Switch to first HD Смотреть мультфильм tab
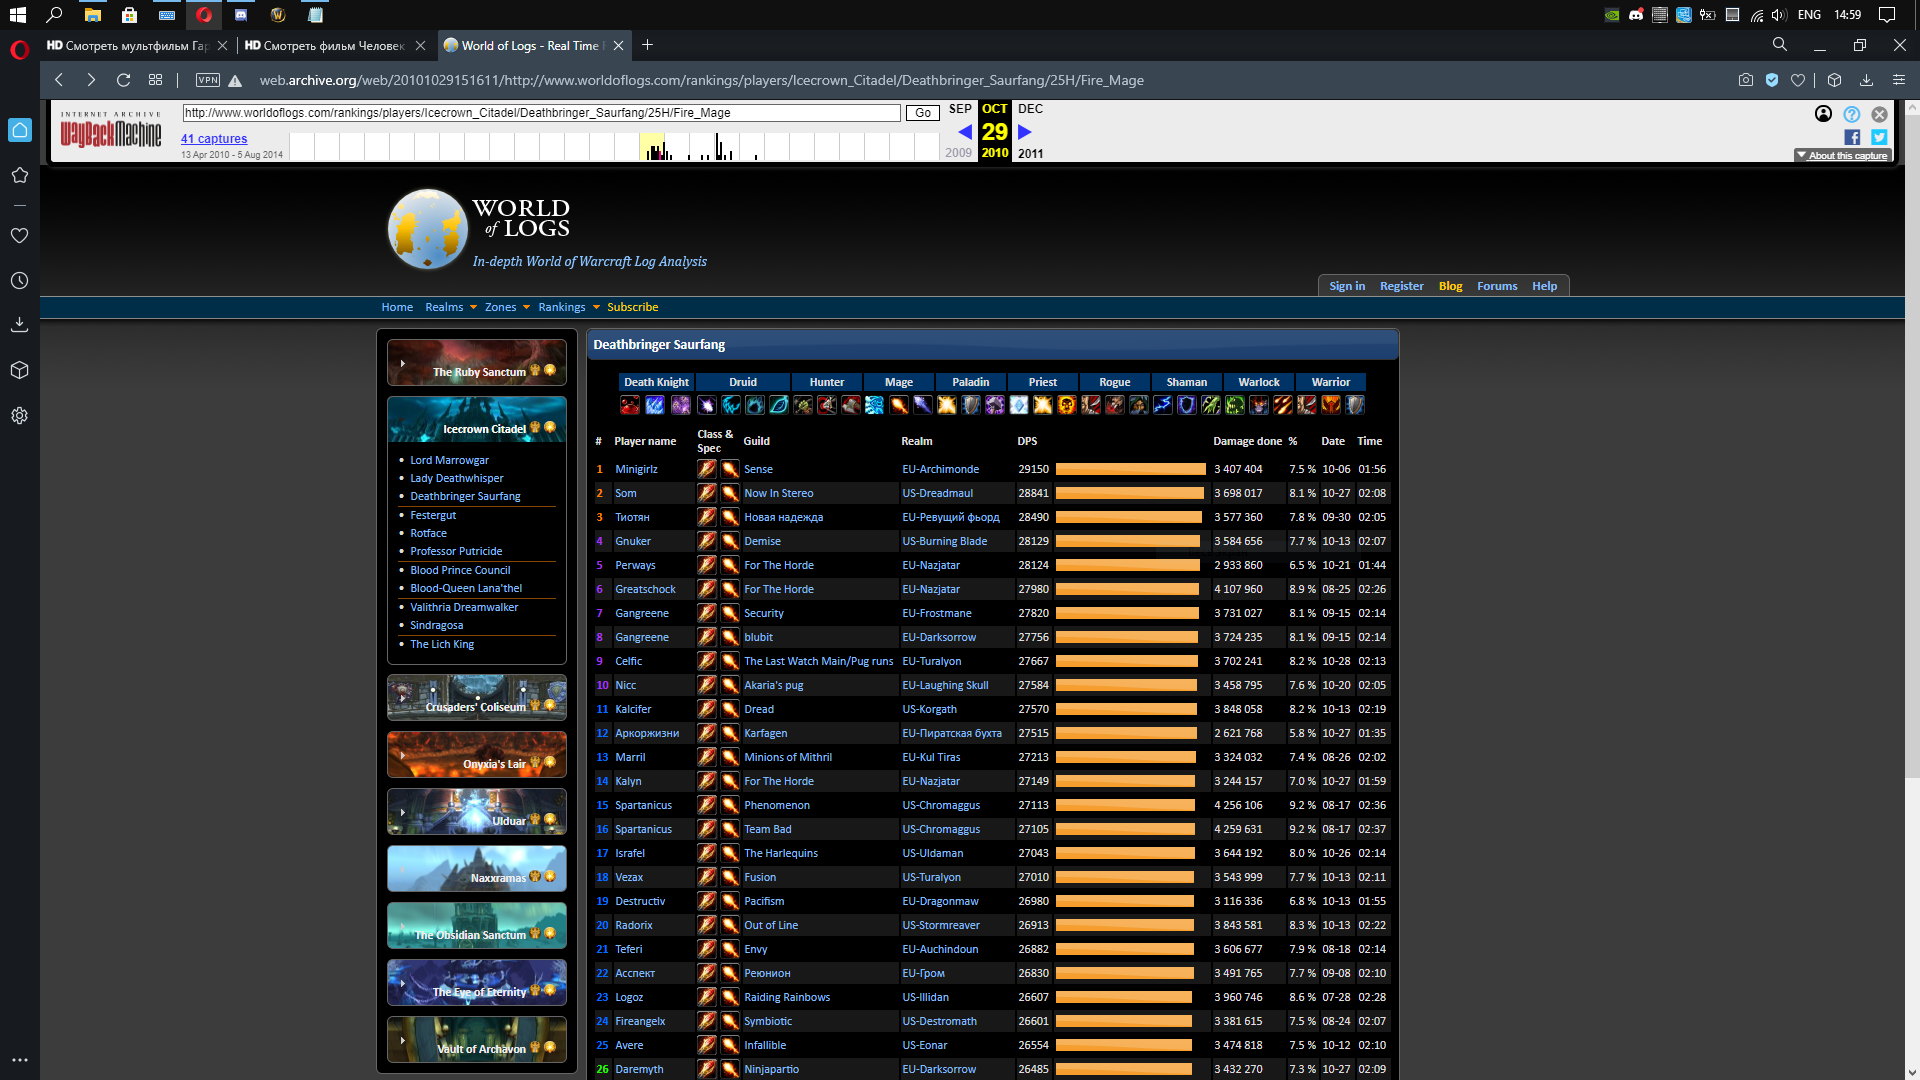1920x1080 pixels. 127,45
